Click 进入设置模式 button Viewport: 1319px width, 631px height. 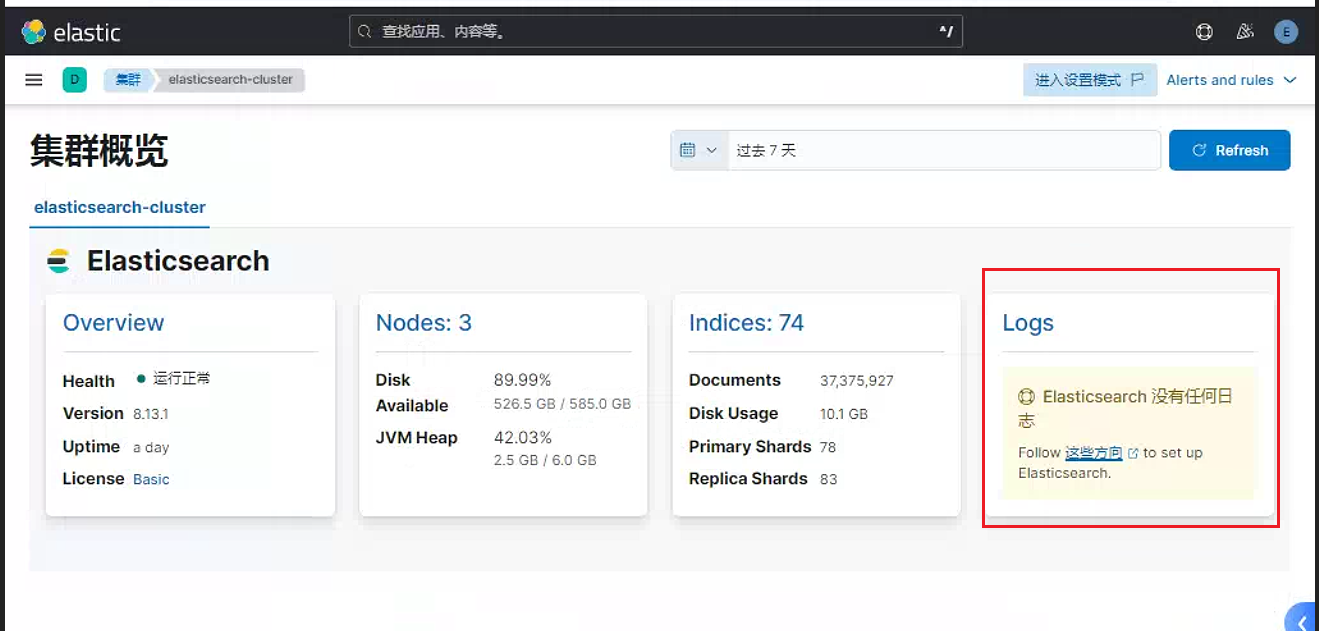[x=1089, y=80]
